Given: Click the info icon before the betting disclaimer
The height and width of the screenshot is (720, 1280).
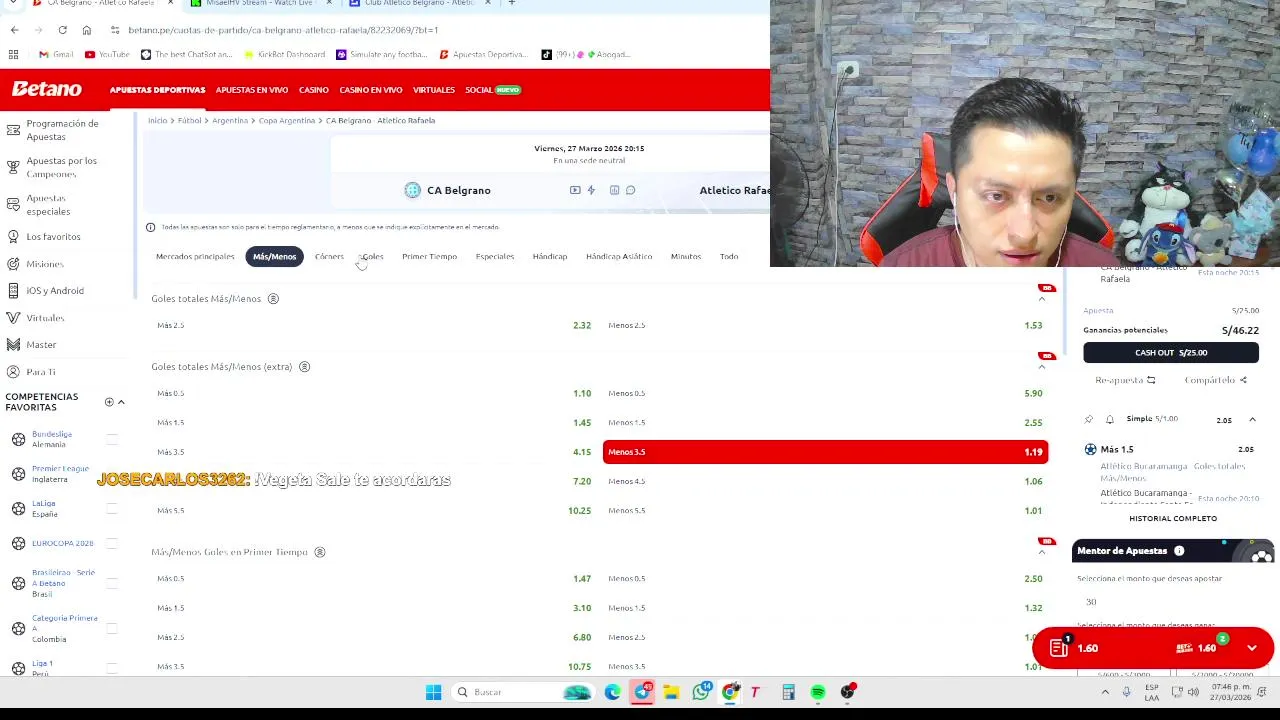Looking at the screenshot, I should coord(150,227).
